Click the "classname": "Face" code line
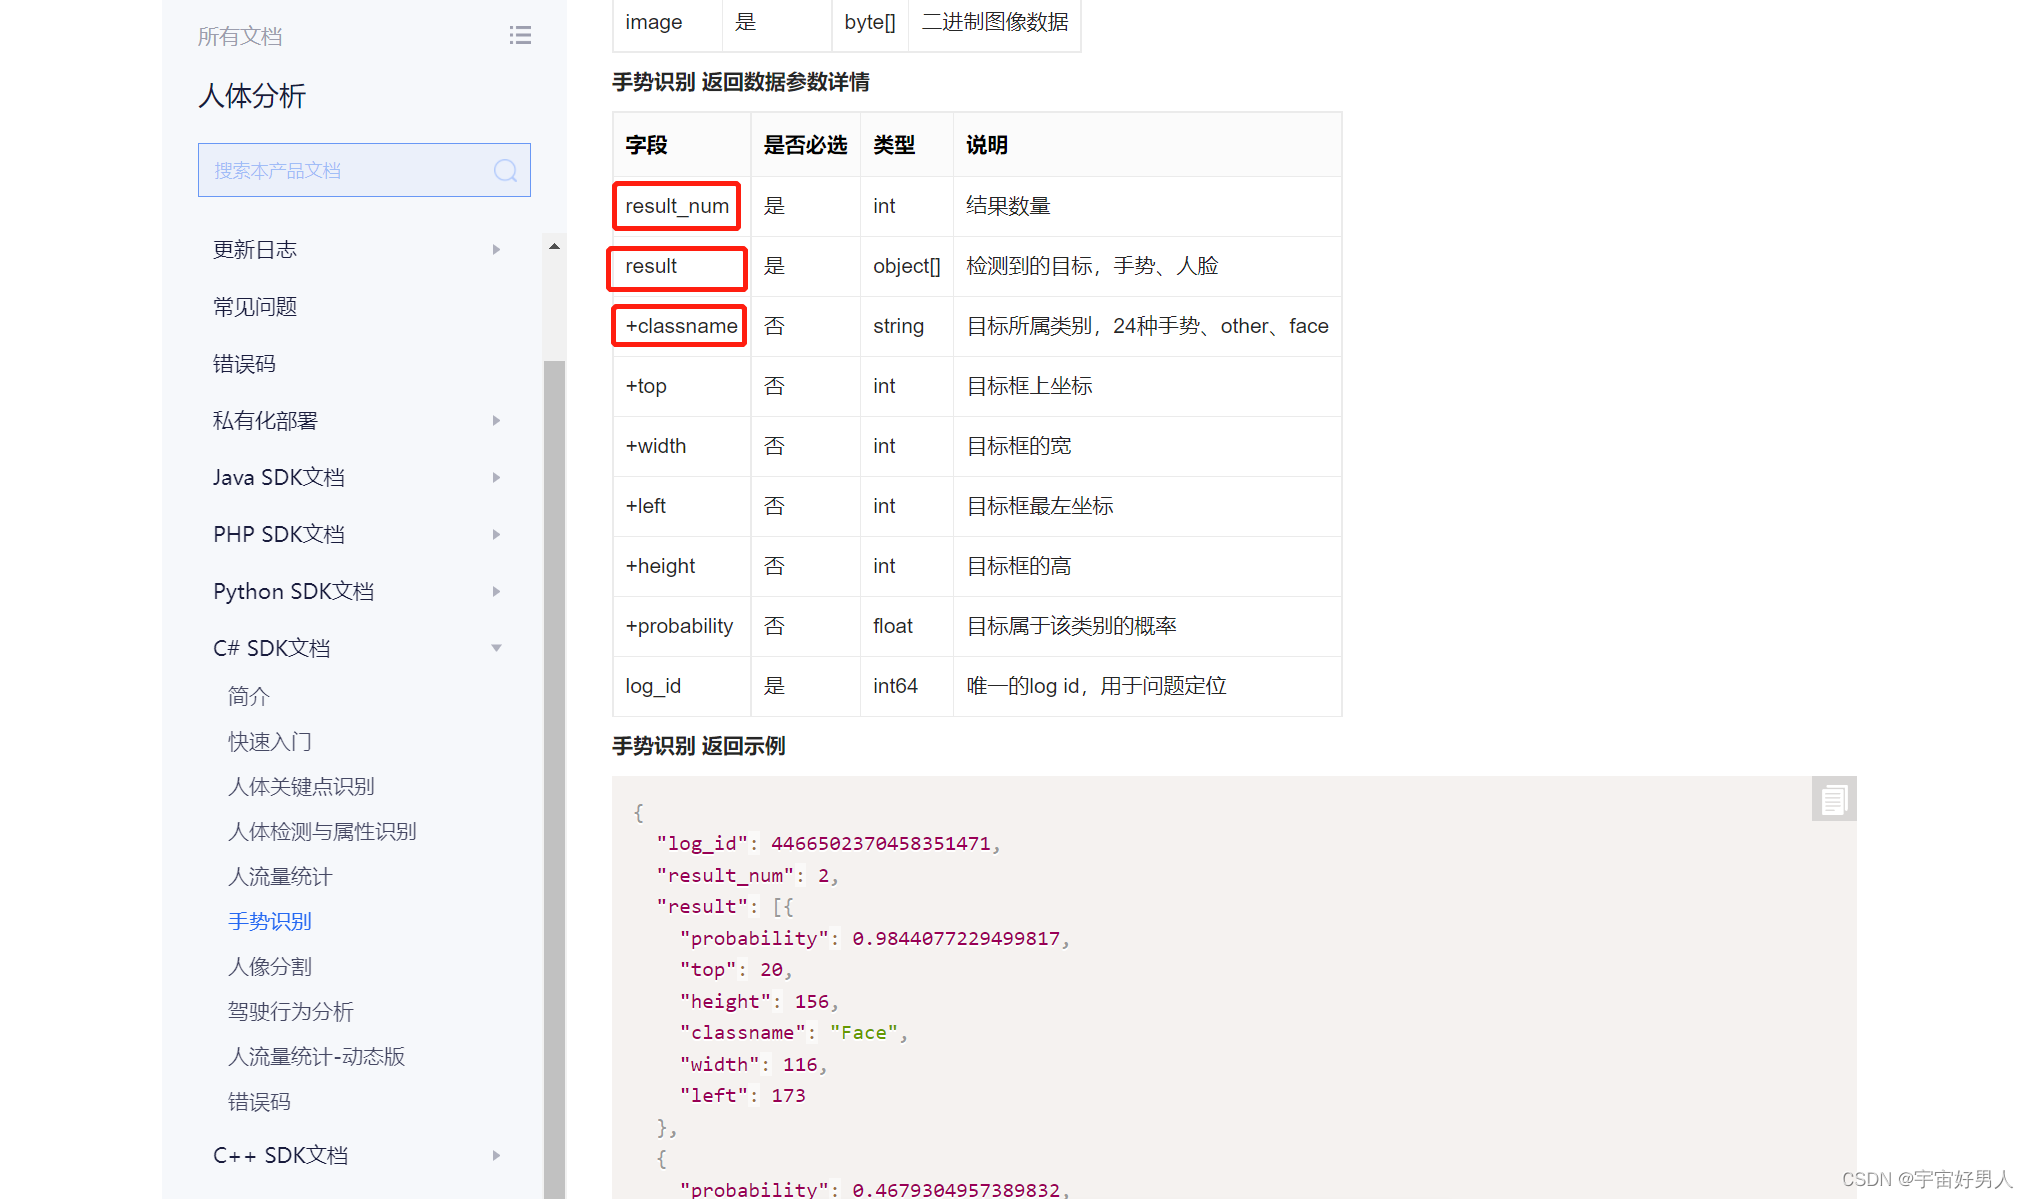The width and height of the screenshot is (2029, 1199). (x=794, y=1033)
